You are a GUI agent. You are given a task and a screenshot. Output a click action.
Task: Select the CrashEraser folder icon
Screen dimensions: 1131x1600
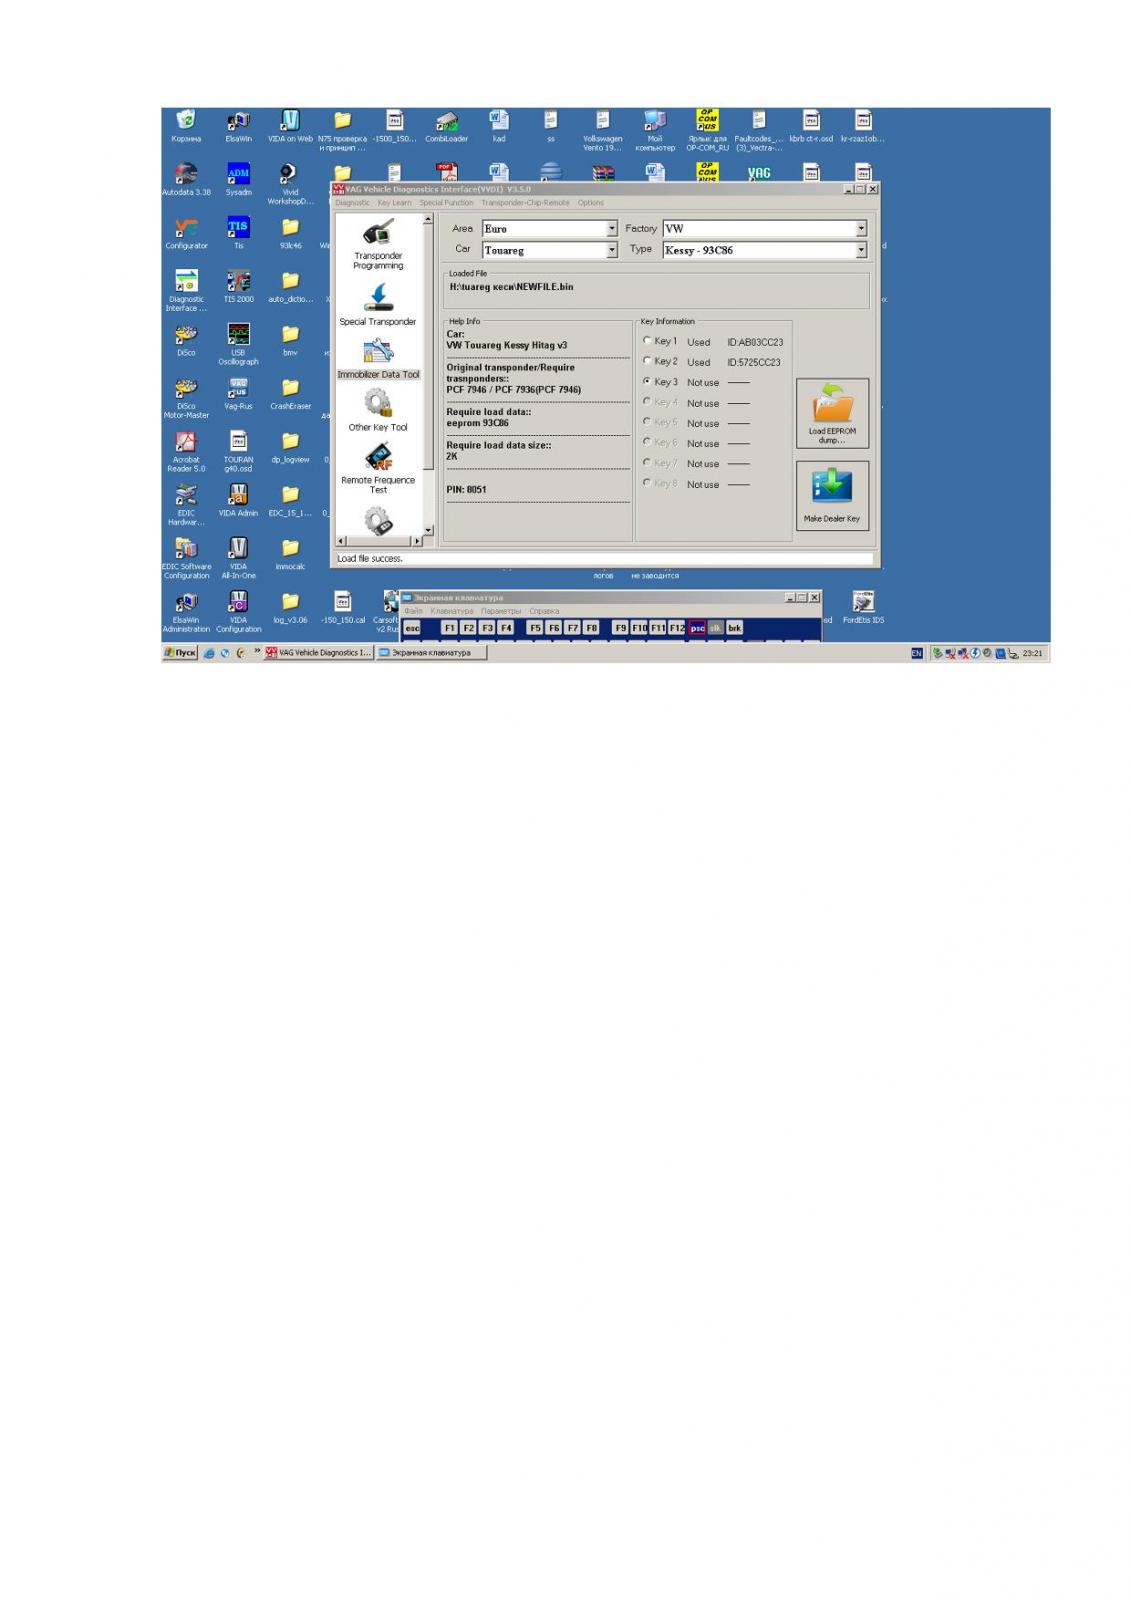coord(290,394)
